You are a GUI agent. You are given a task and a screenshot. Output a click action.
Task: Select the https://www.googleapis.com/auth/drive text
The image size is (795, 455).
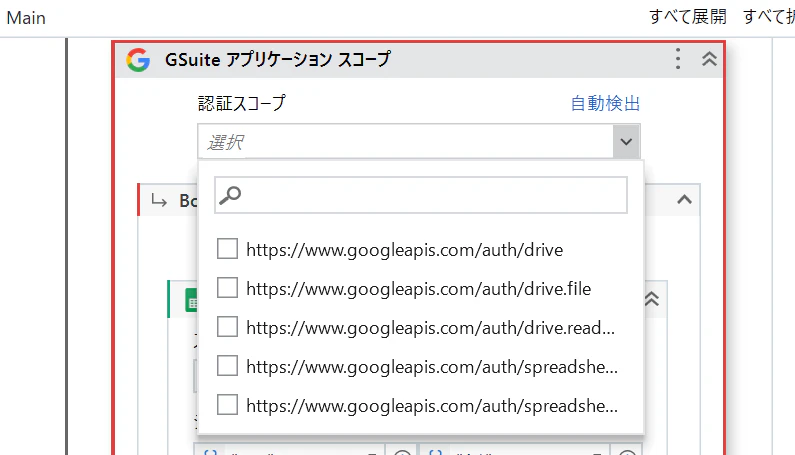[x=405, y=250]
